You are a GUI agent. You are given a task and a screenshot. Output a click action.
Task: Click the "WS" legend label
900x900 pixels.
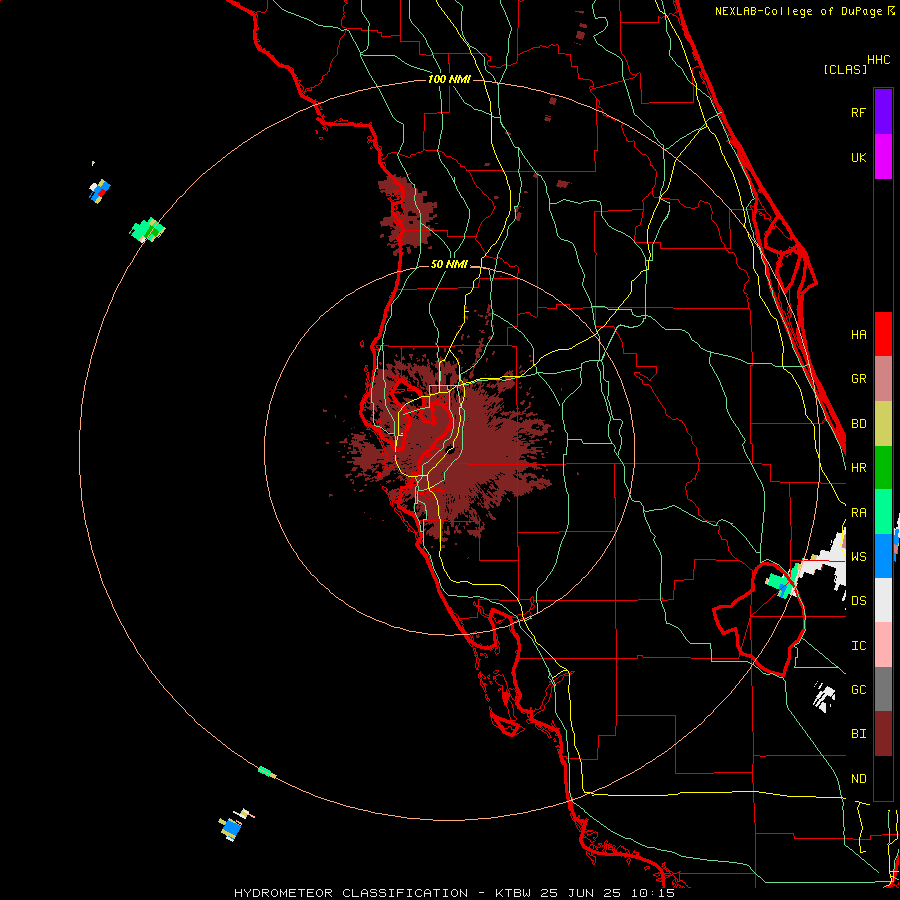(x=858, y=557)
